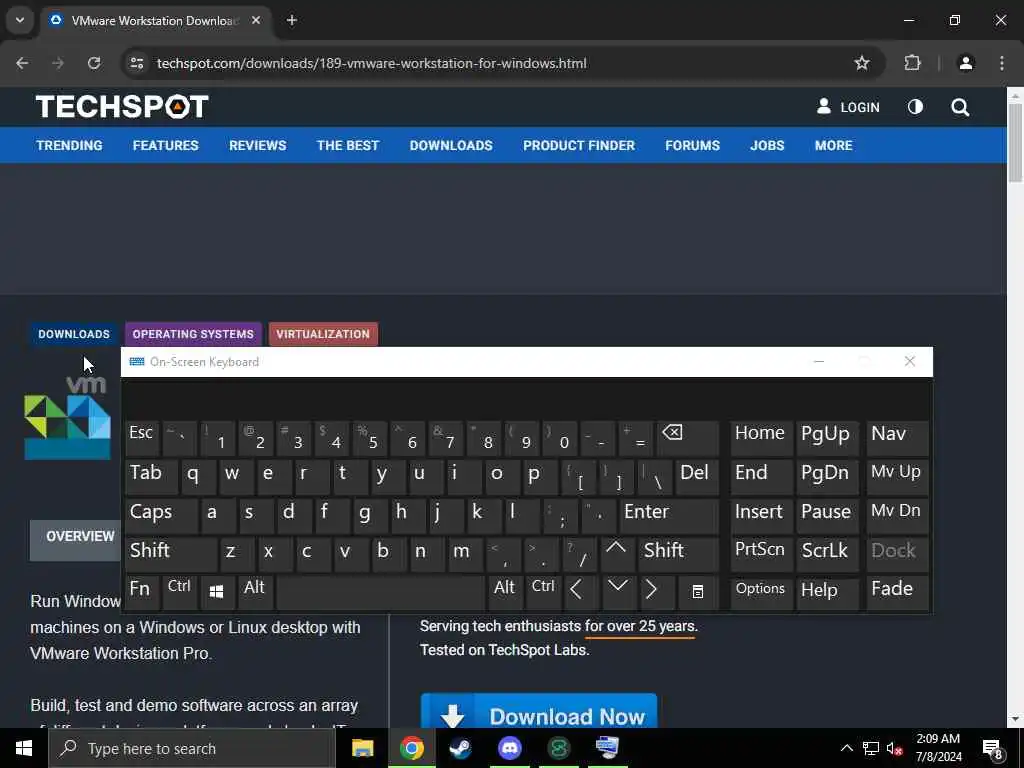Click the Nav key on keyboard

pos(897,438)
